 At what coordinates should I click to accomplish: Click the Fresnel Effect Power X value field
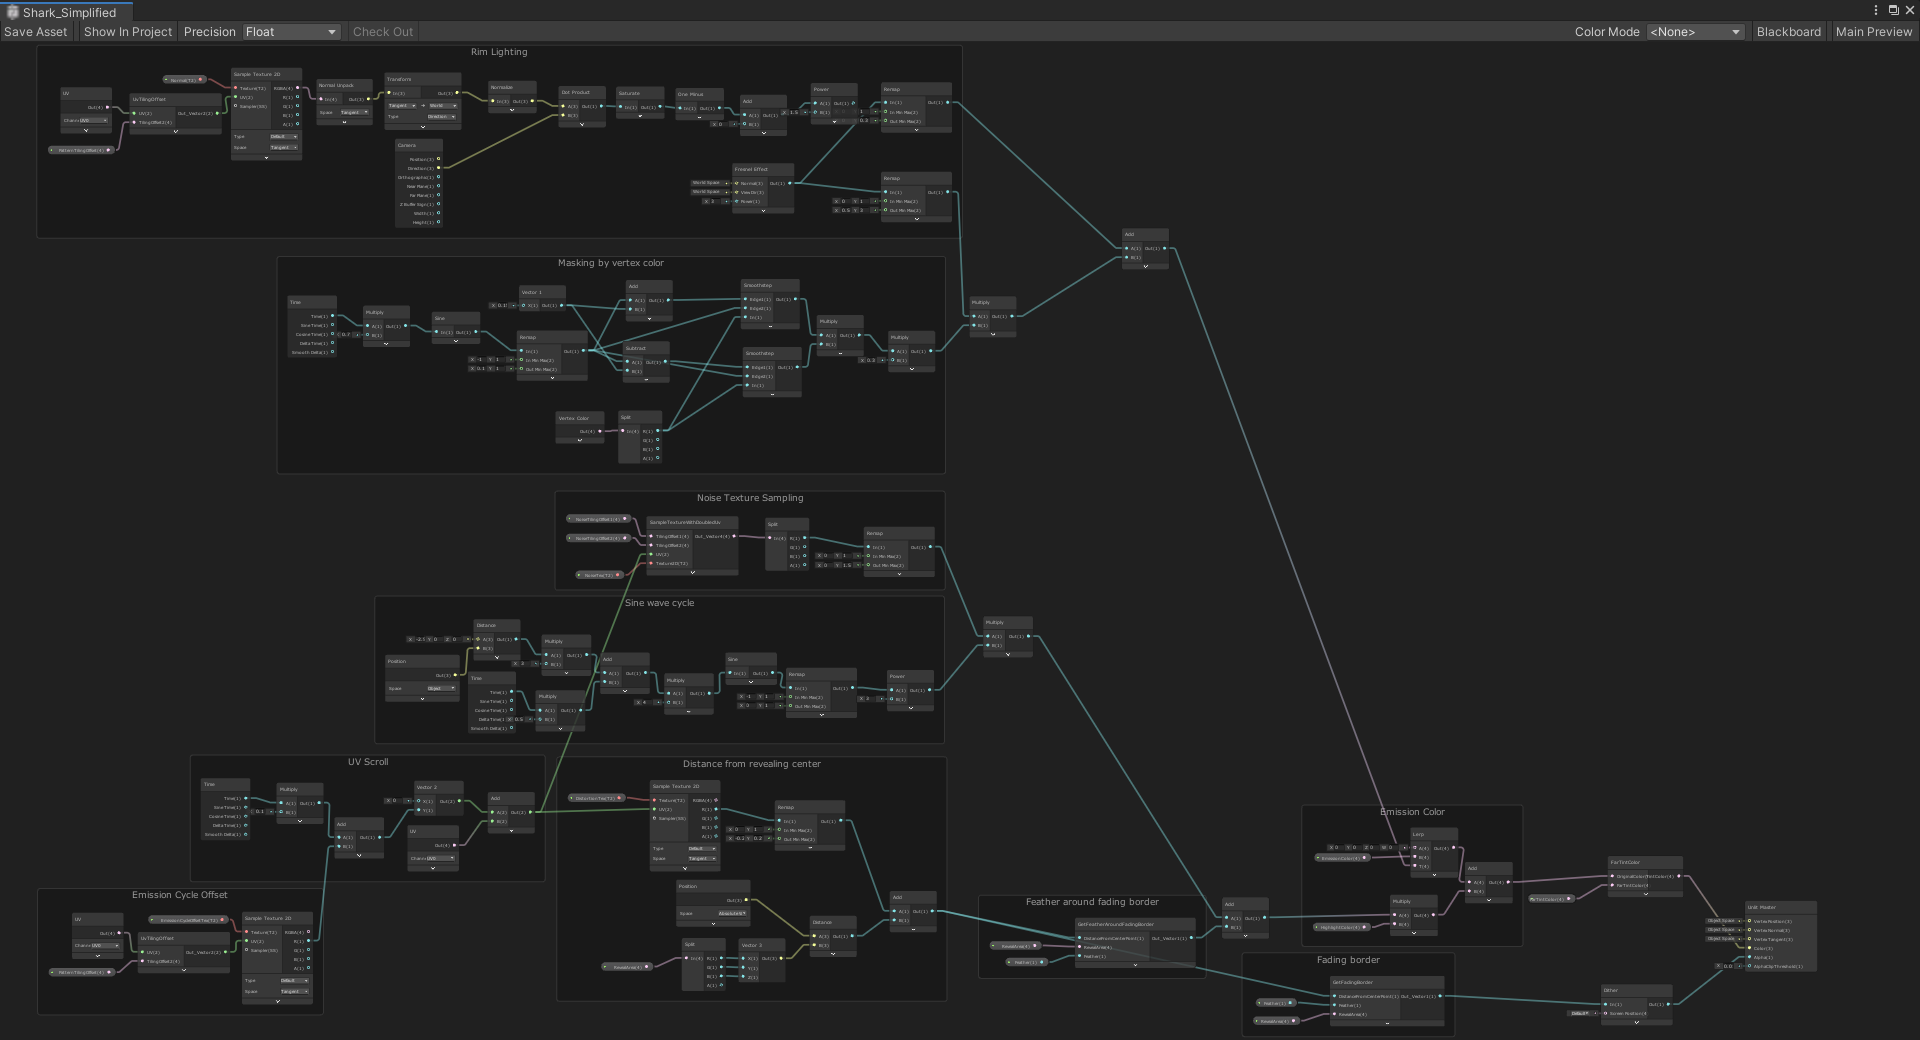click(714, 201)
